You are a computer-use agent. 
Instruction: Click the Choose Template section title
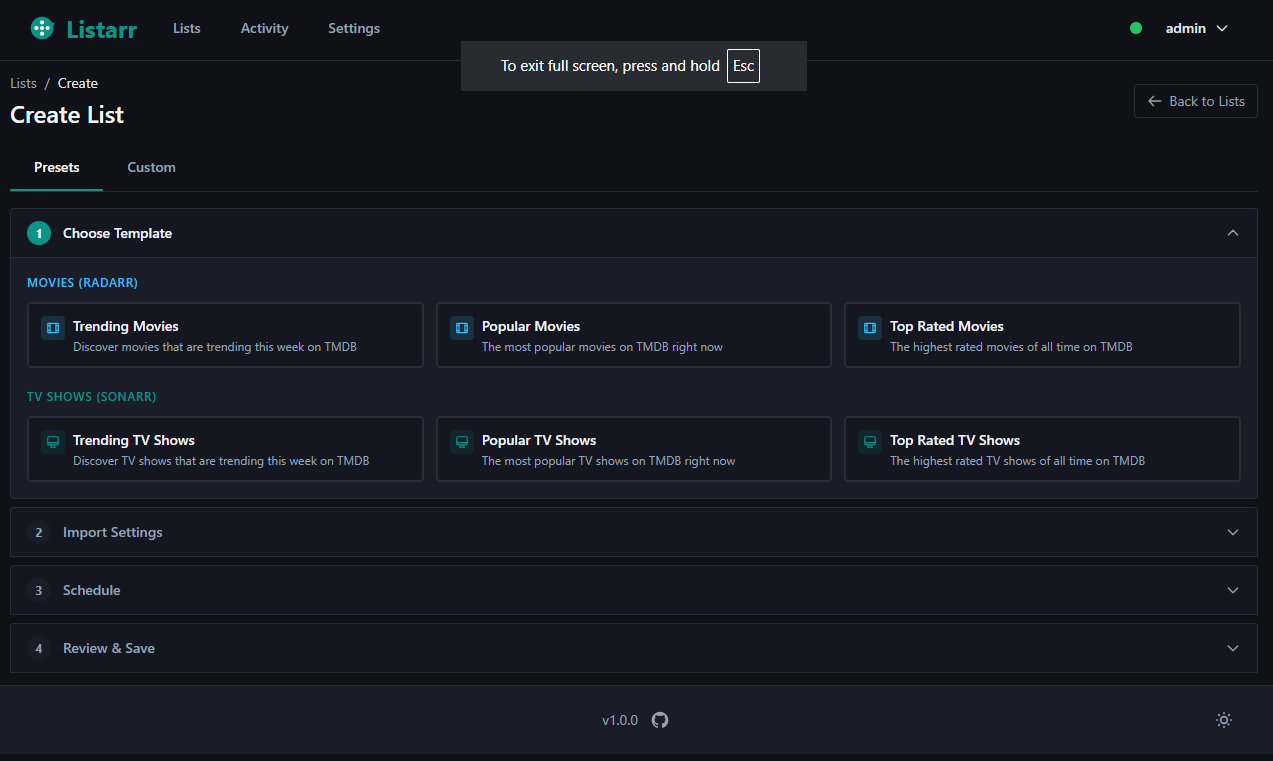(118, 233)
